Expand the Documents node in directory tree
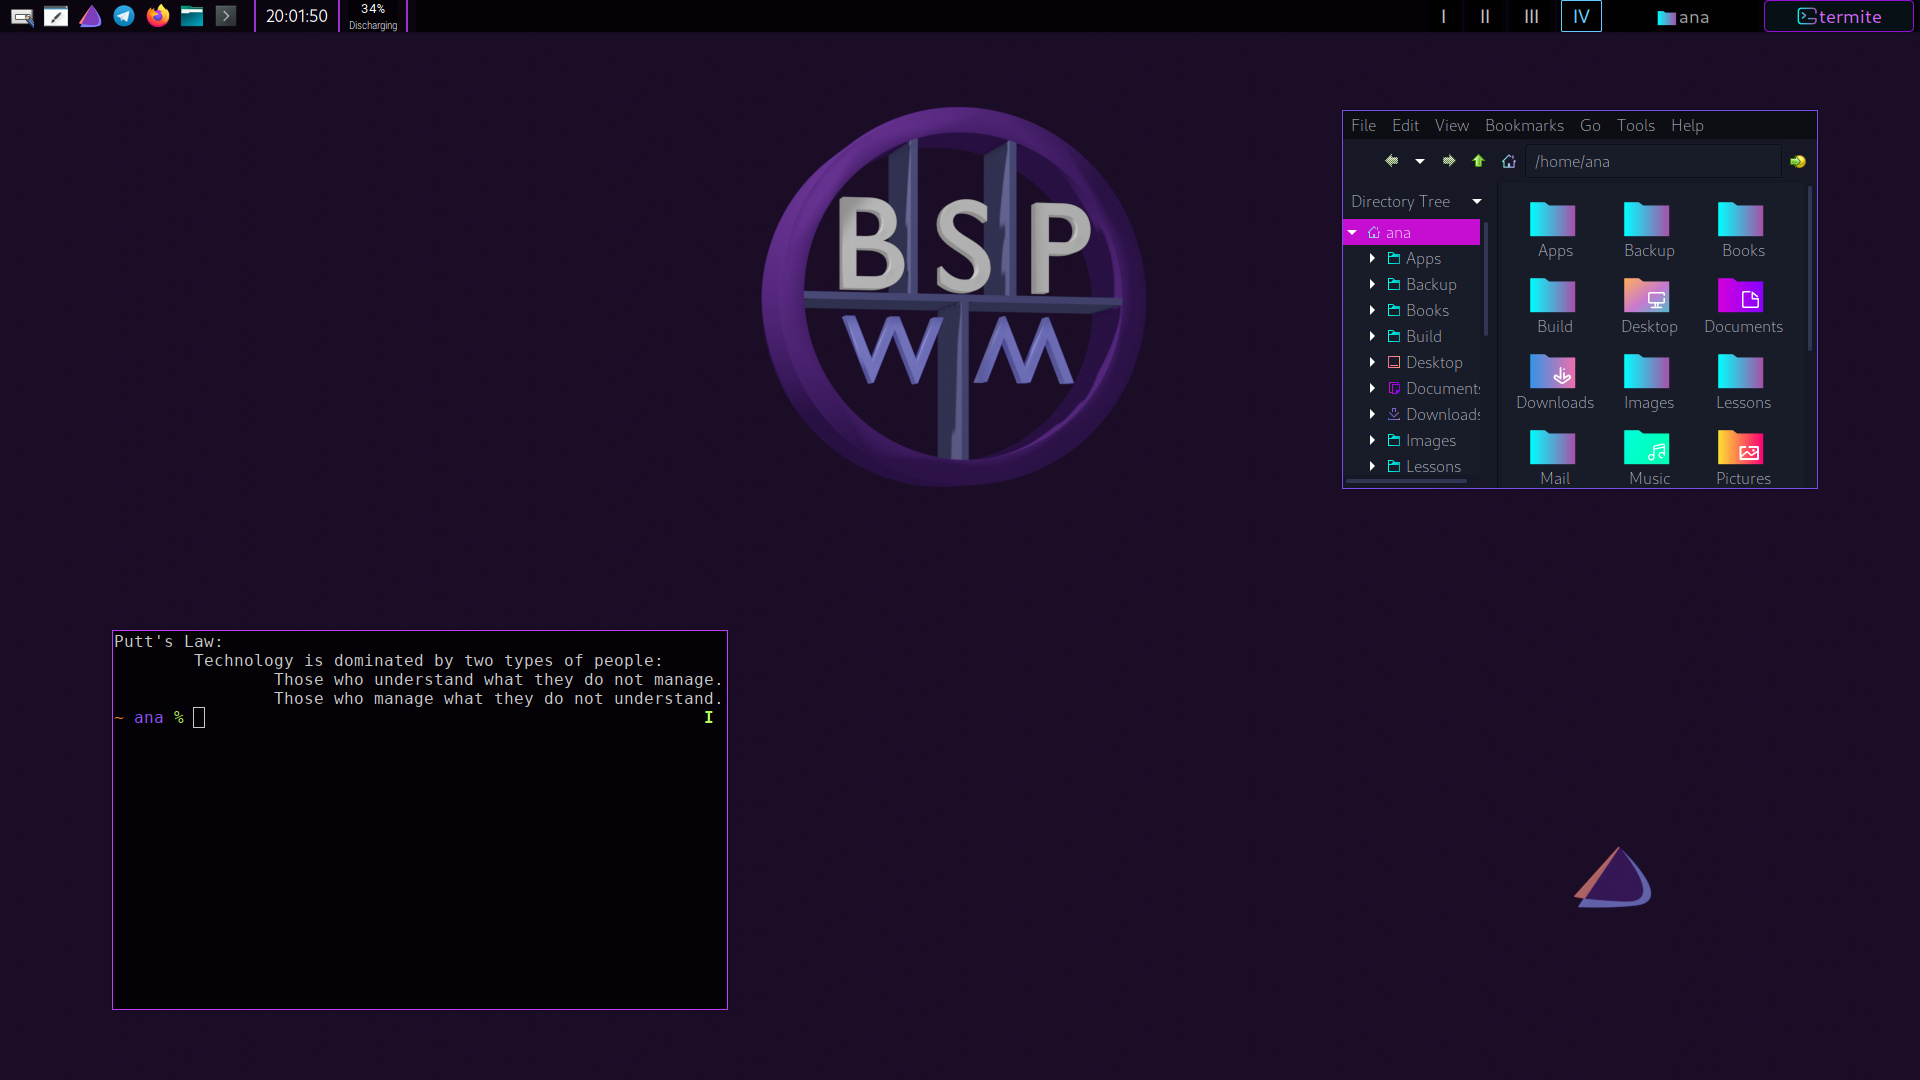 tap(1372, 388)
